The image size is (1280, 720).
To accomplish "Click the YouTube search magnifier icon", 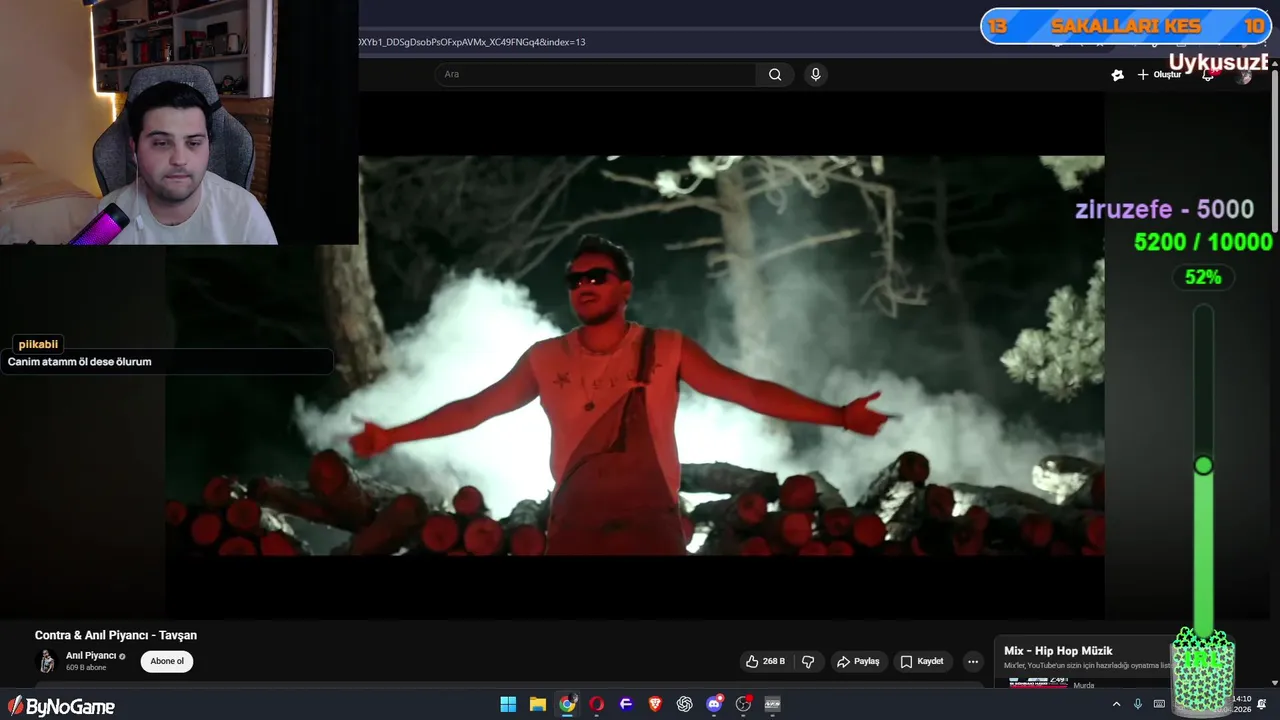I will [775, 74].
